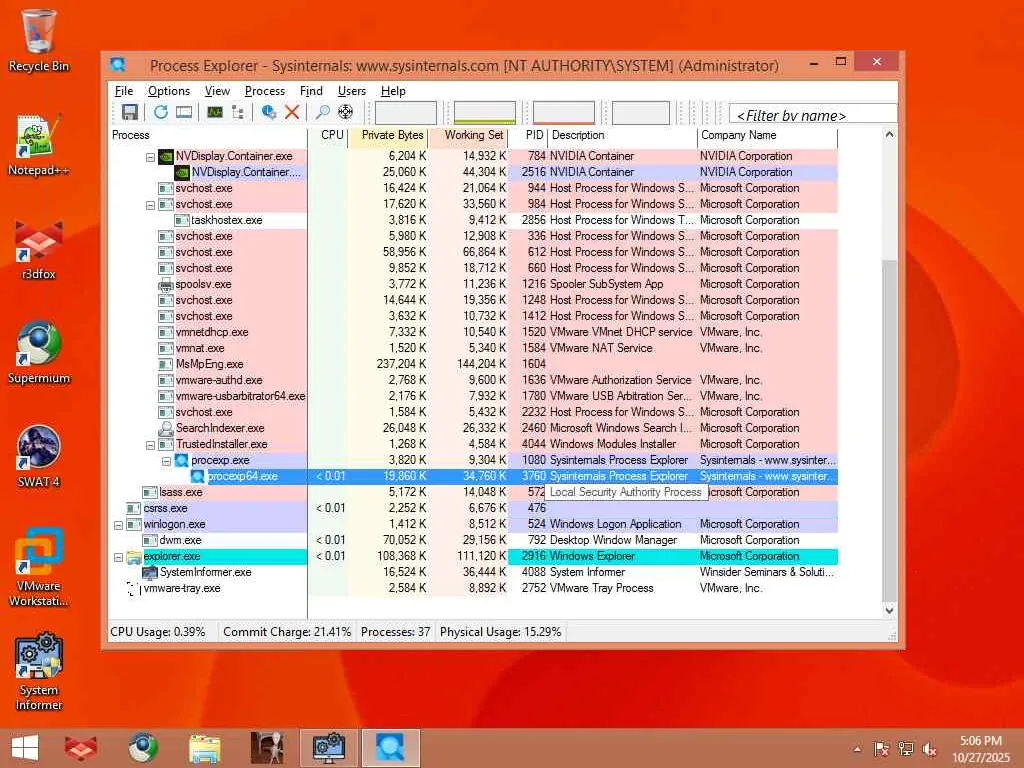Open the File menu
The height and width of the screenshot is (768, 1024).
pyautogui.click(x=124, y=91)
